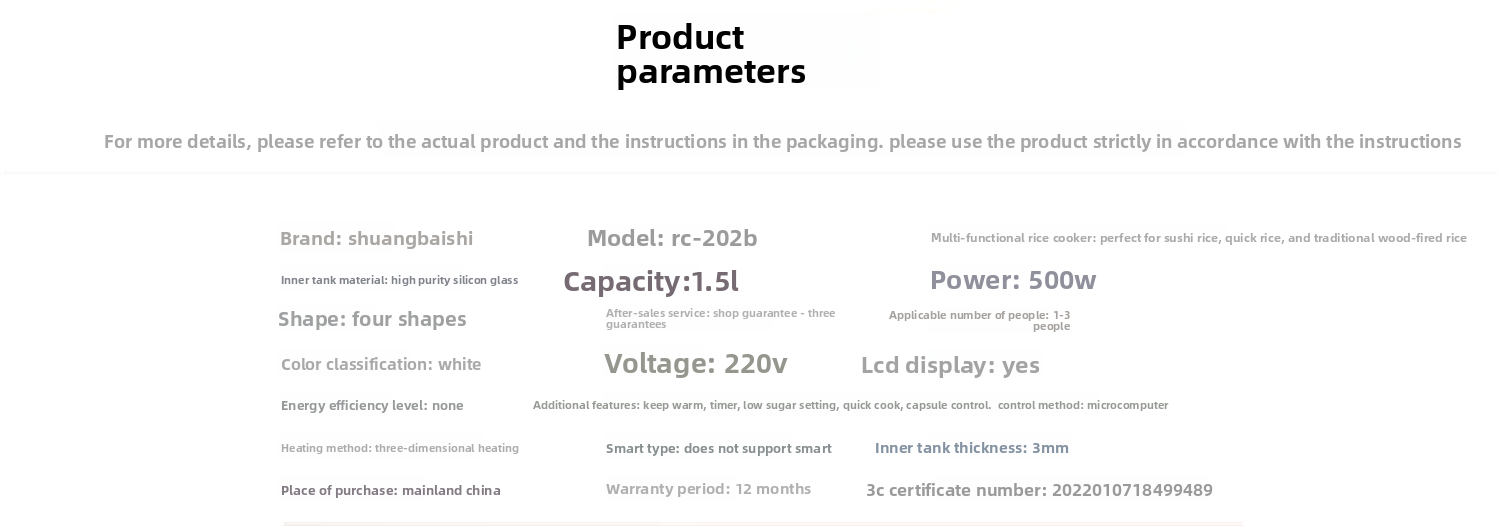Screen dimensions: 1500x526
Task: Select the Brand: shuangbaishi text
Action: pos(376,239)
